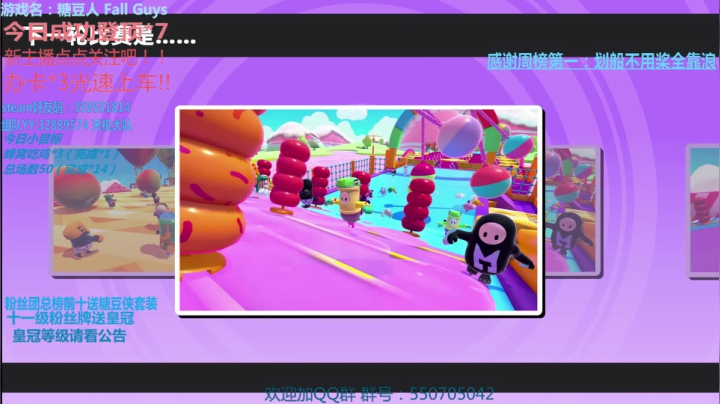Click the '今日小目标' heading text
The width and height of the screenshot is (720, 404).
coord(33,139)
